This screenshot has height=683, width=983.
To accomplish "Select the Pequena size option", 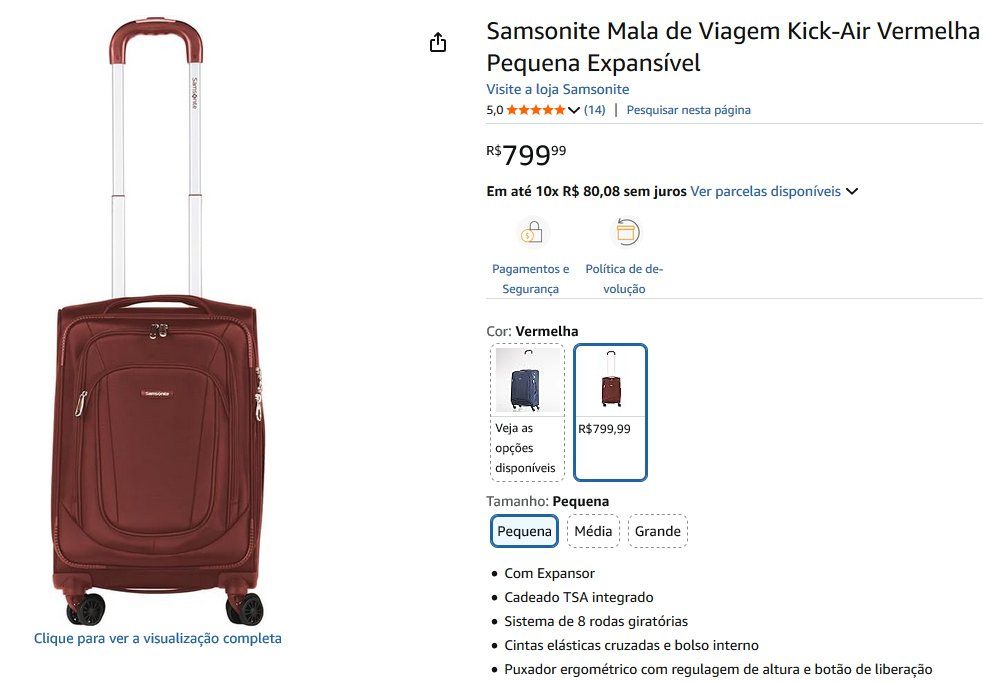I will click(524, 531).
